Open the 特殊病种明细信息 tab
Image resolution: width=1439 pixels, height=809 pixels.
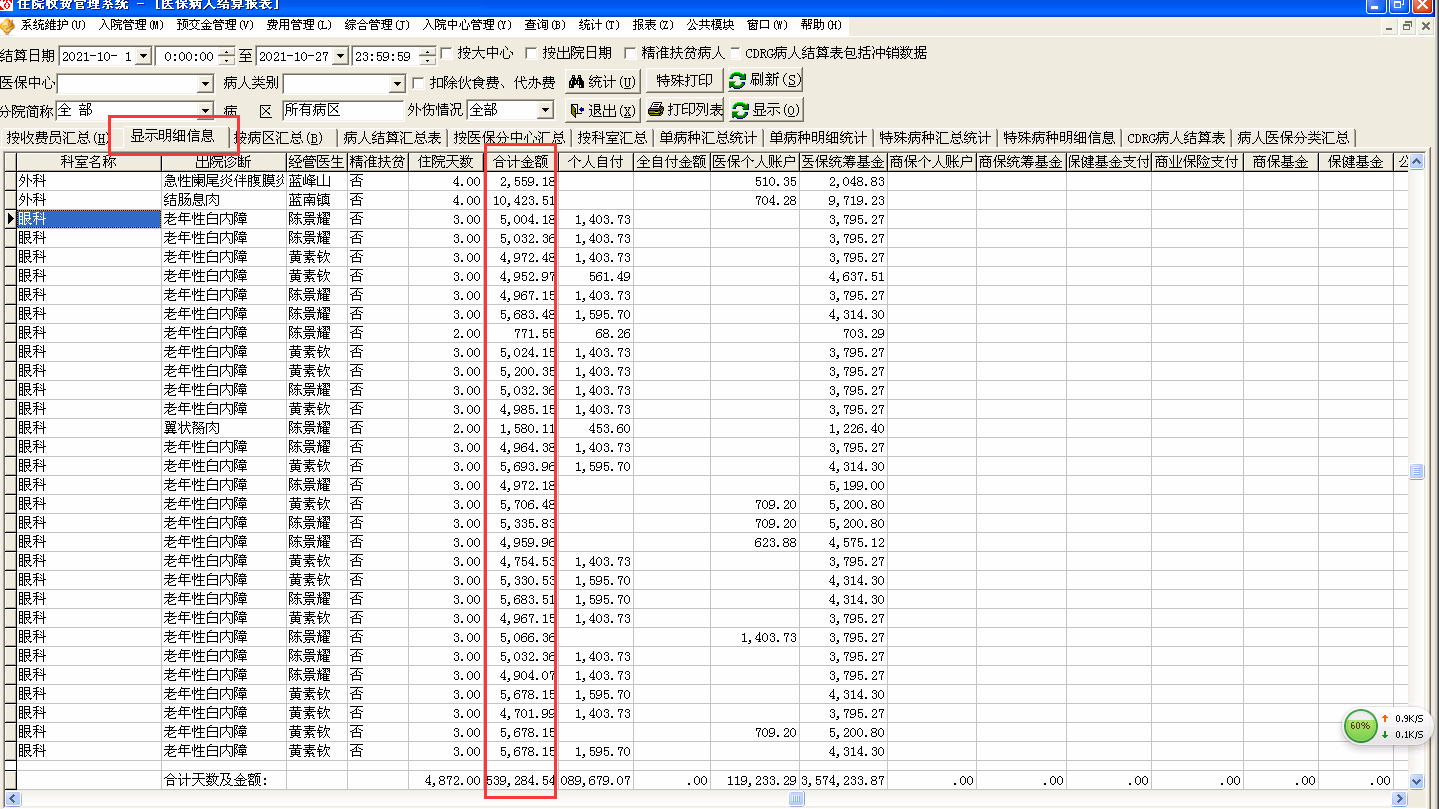[1059, 138]
